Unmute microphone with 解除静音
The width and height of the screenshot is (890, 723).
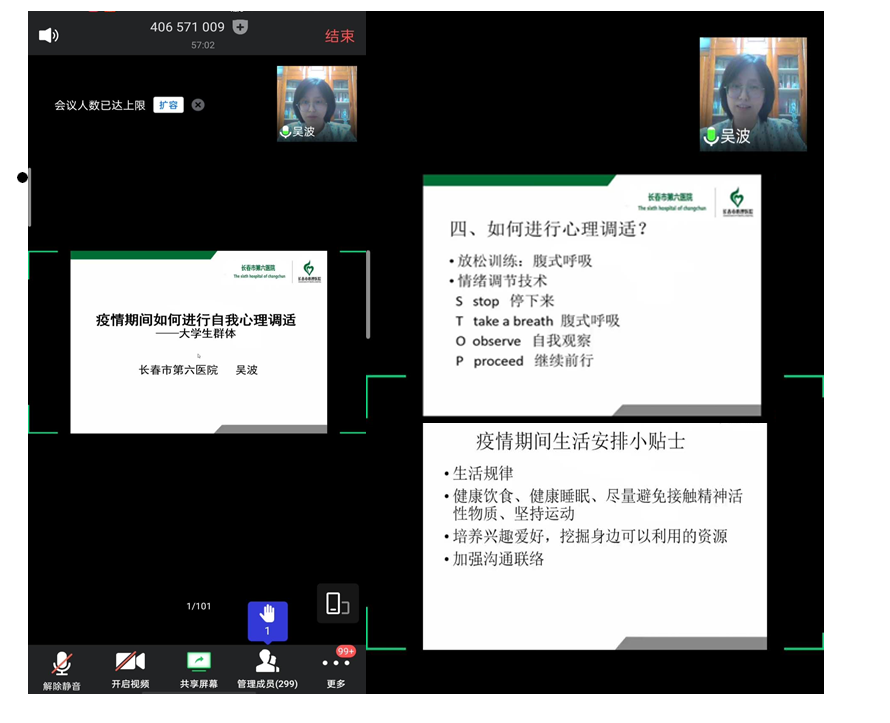[61, 669]
